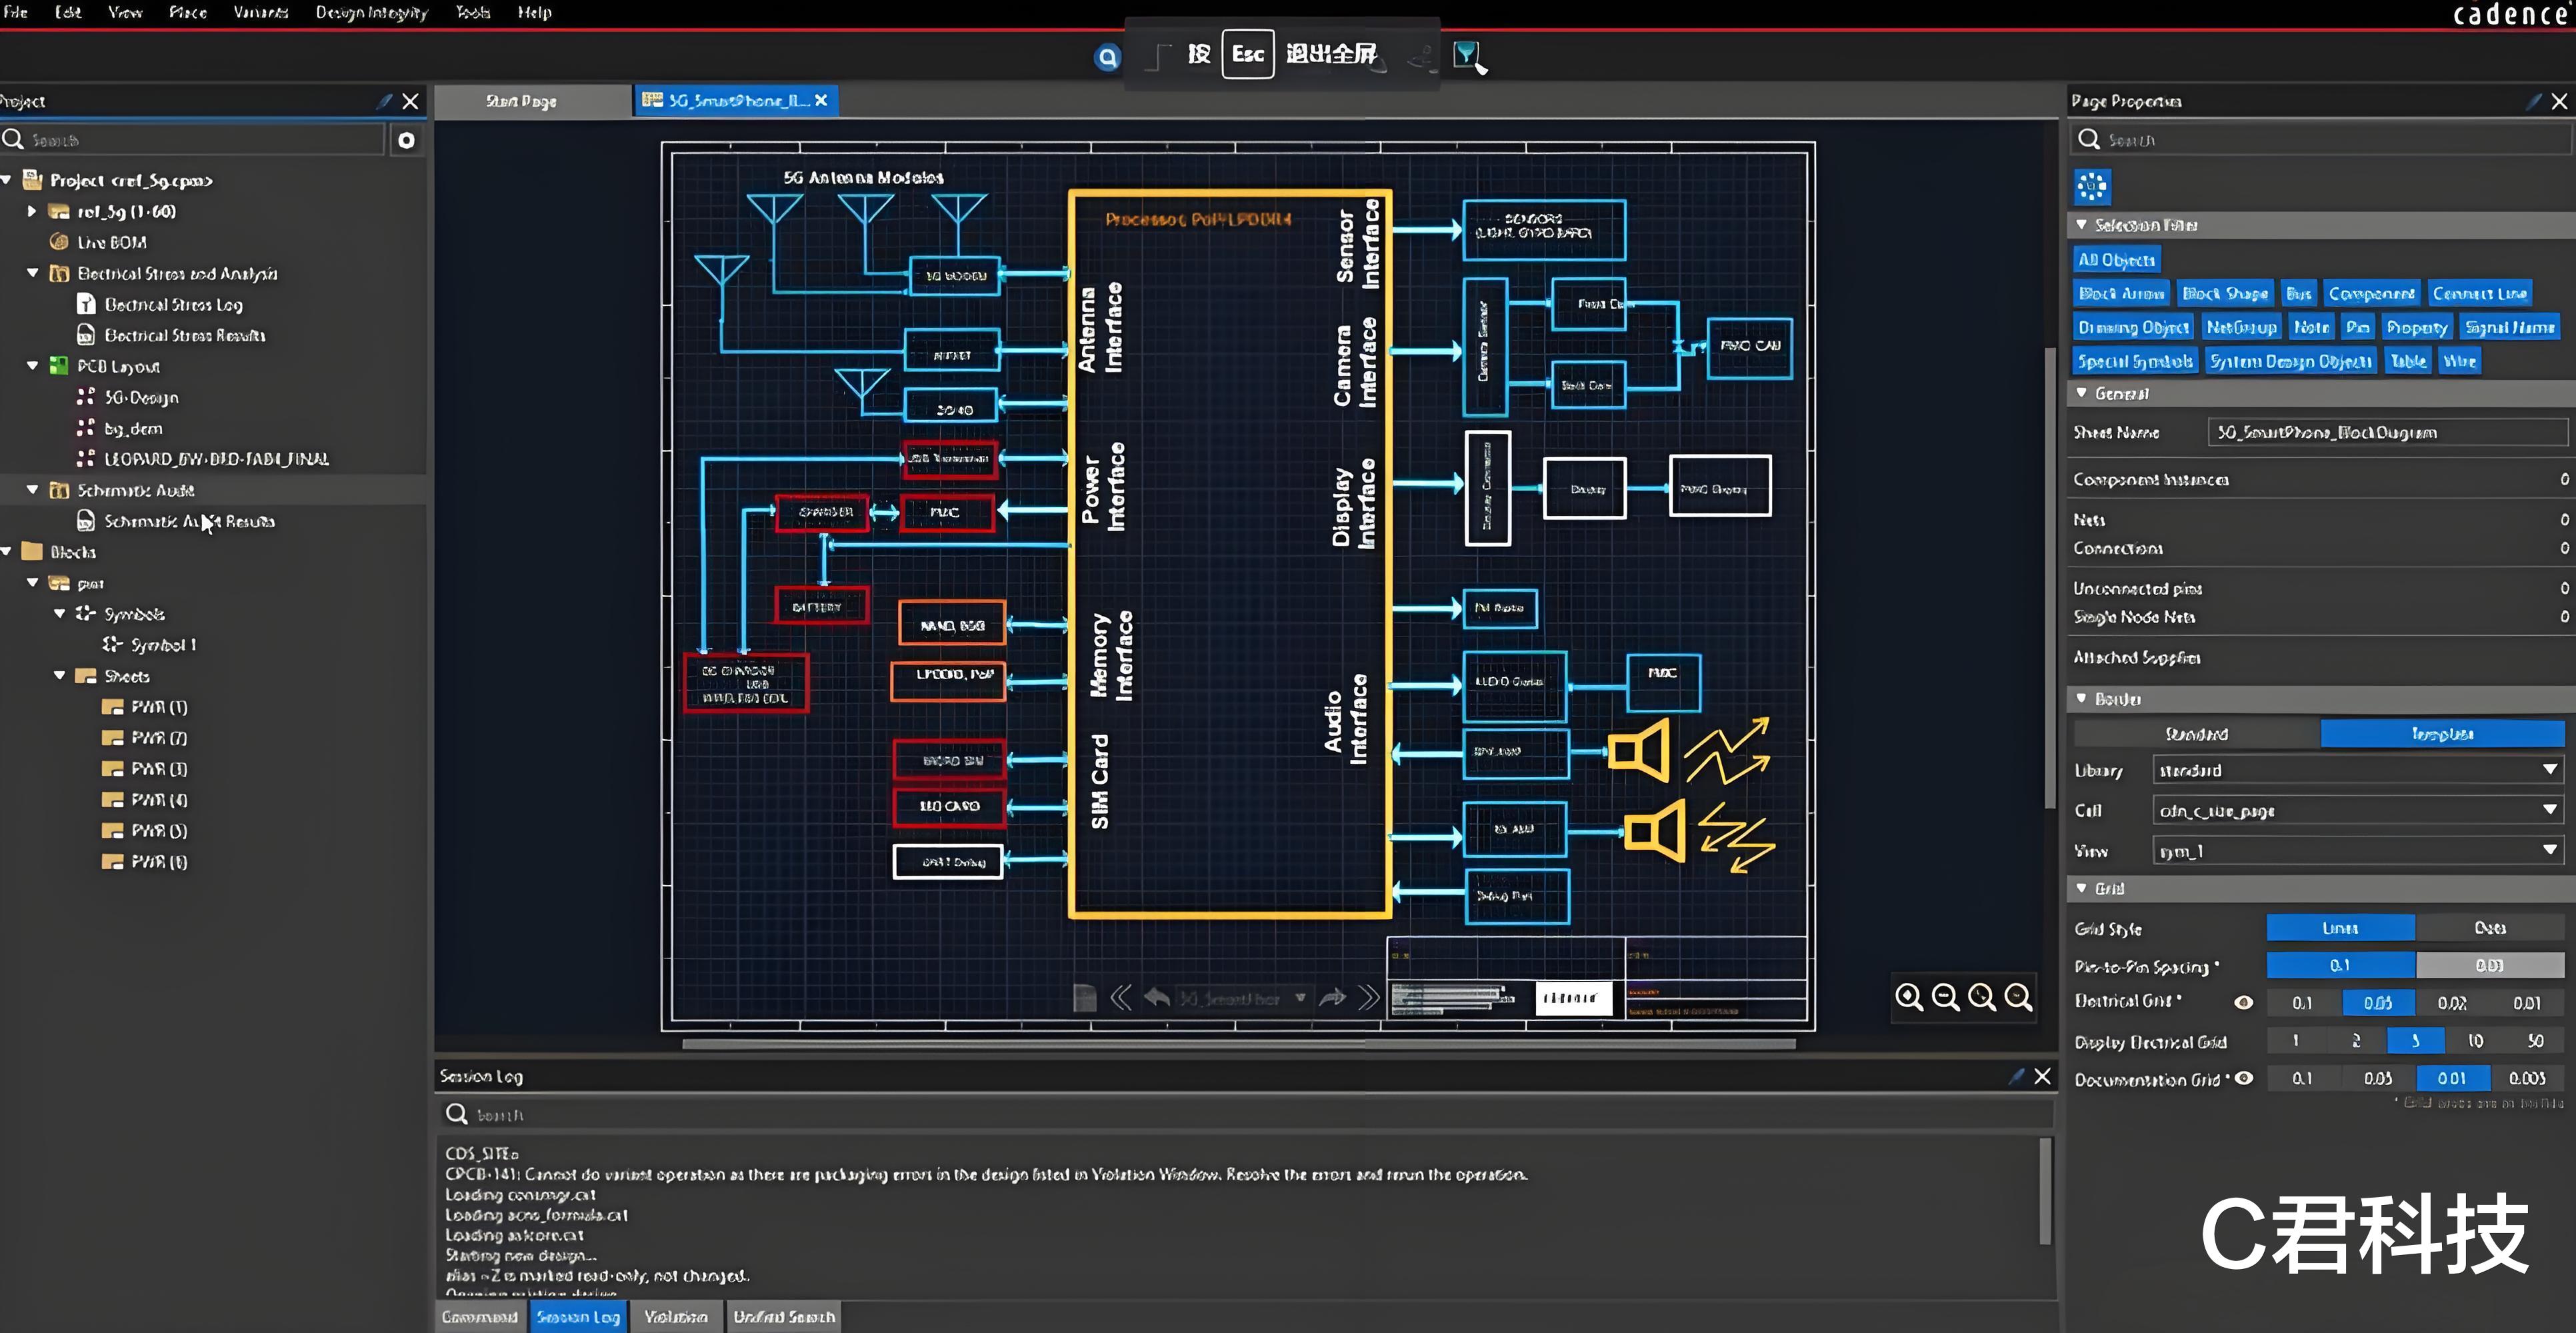Open the Cell dropdown
The image size is (2576, 1333).
(x=2549, y=810)
